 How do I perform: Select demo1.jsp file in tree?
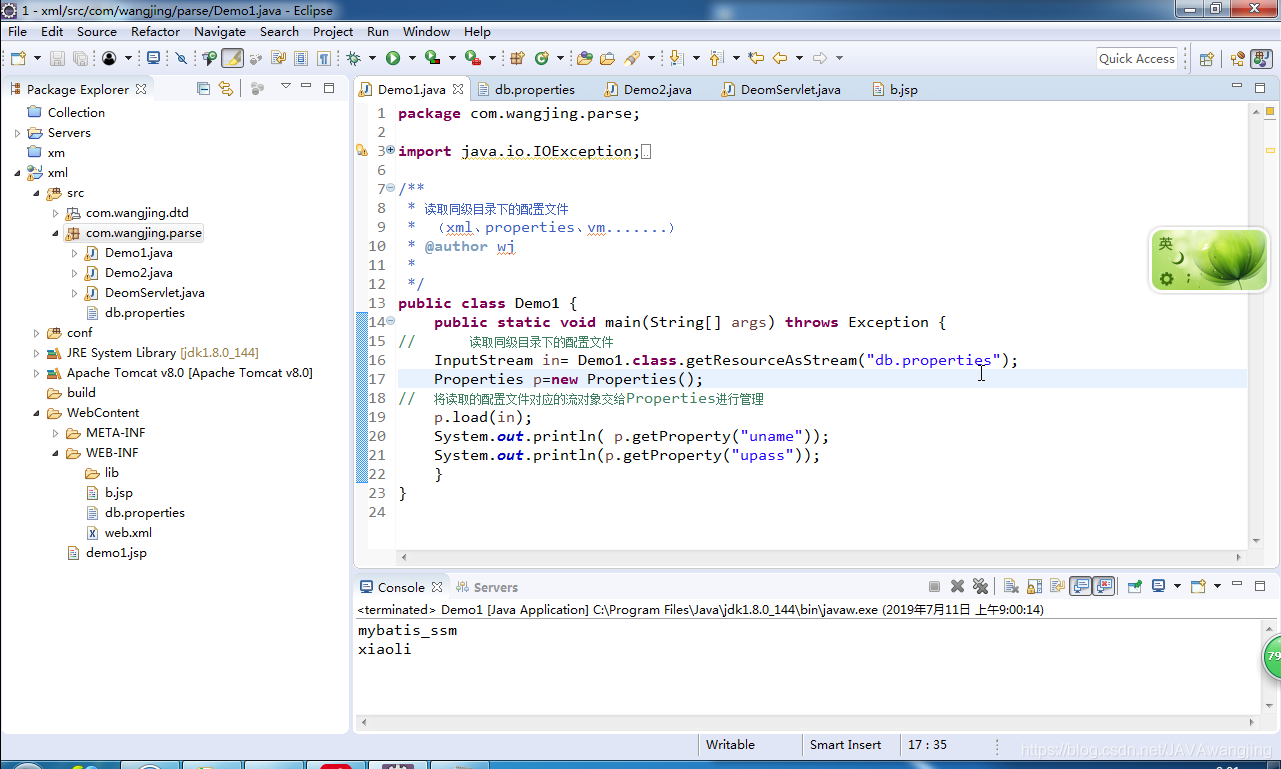coord(116,553)
